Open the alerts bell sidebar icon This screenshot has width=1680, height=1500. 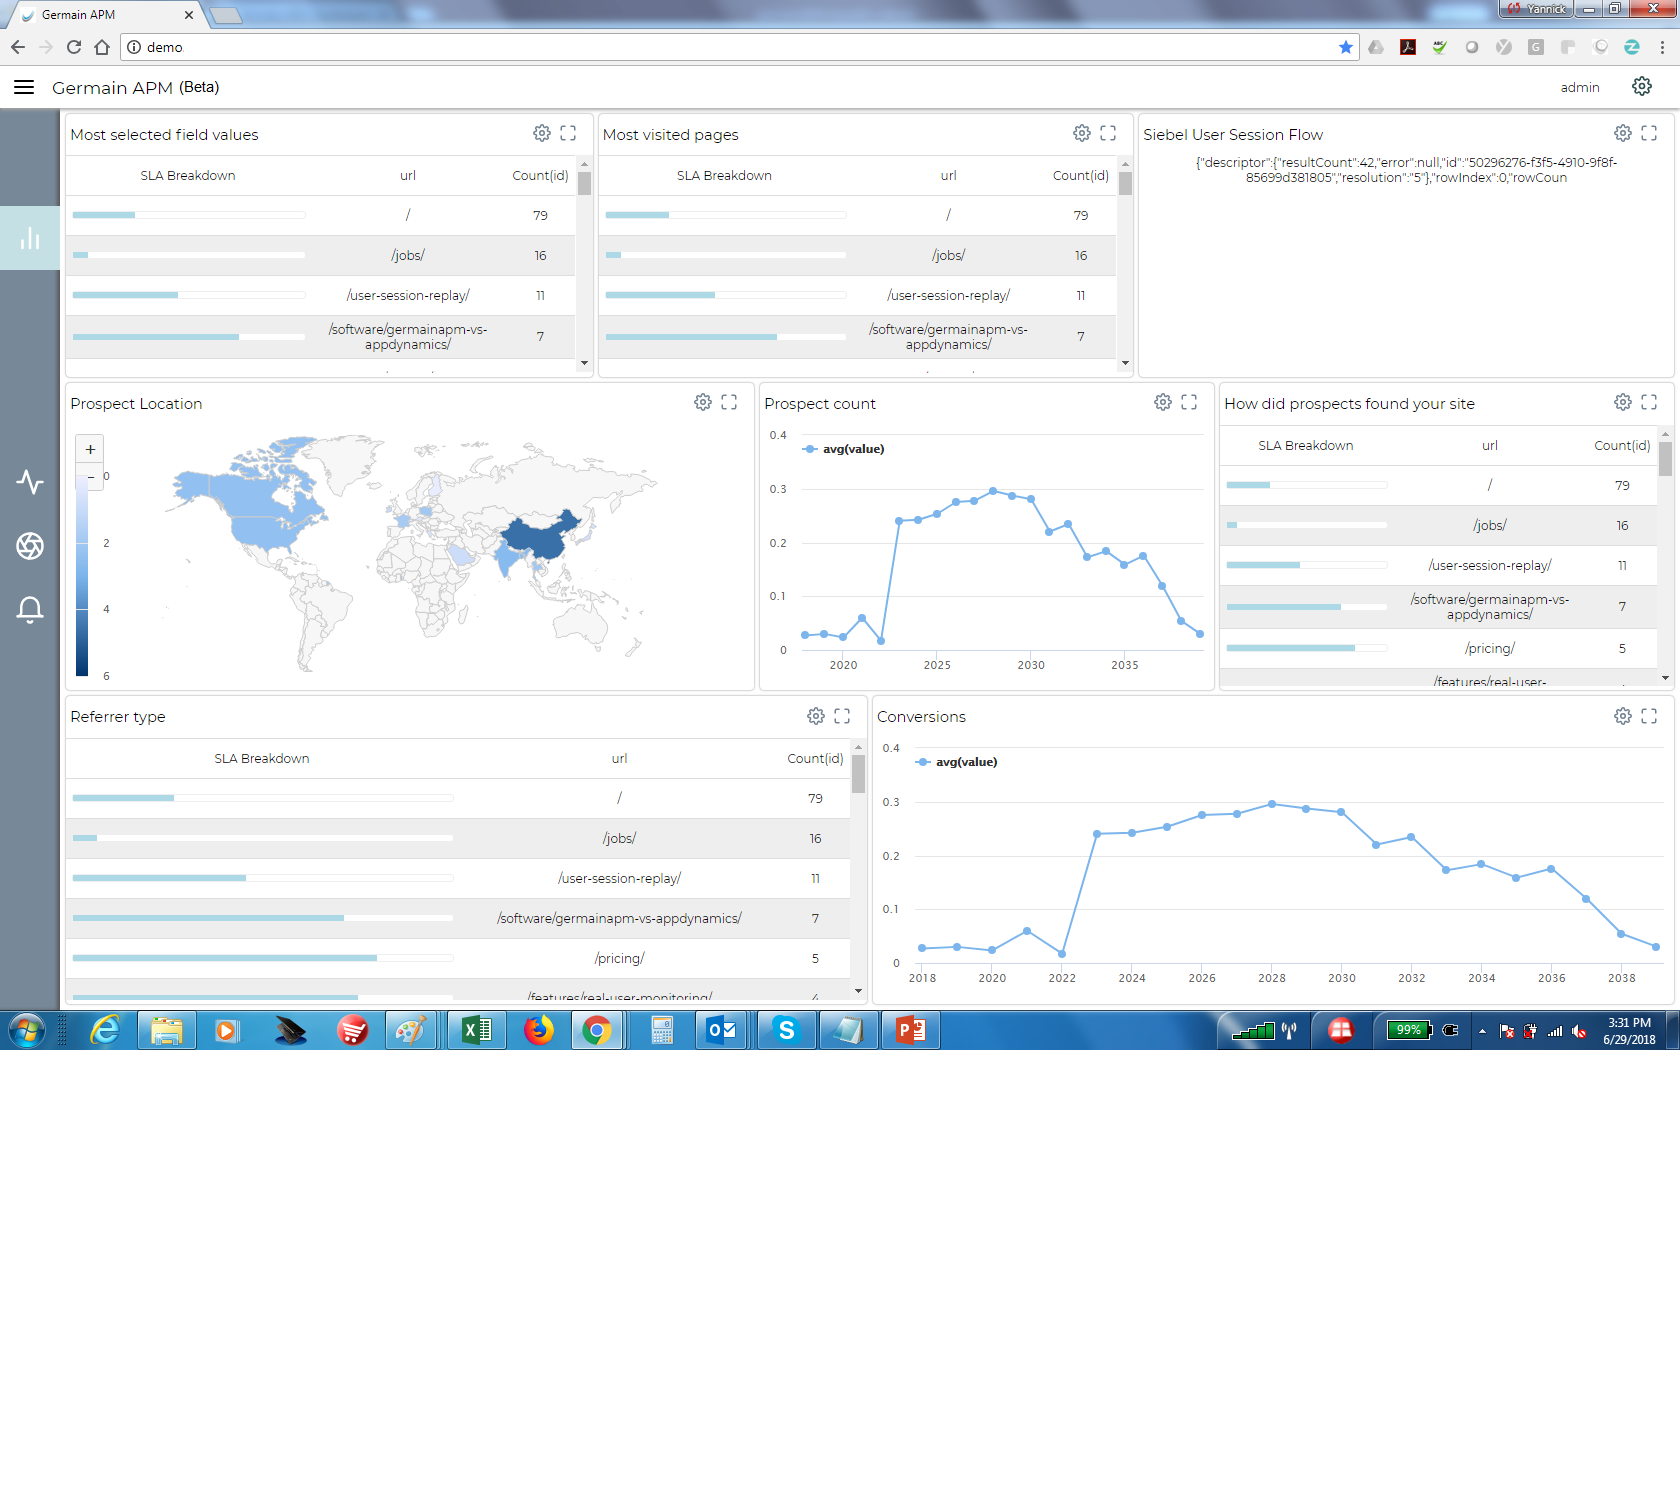pyautogui.click(x=30, y=609)
